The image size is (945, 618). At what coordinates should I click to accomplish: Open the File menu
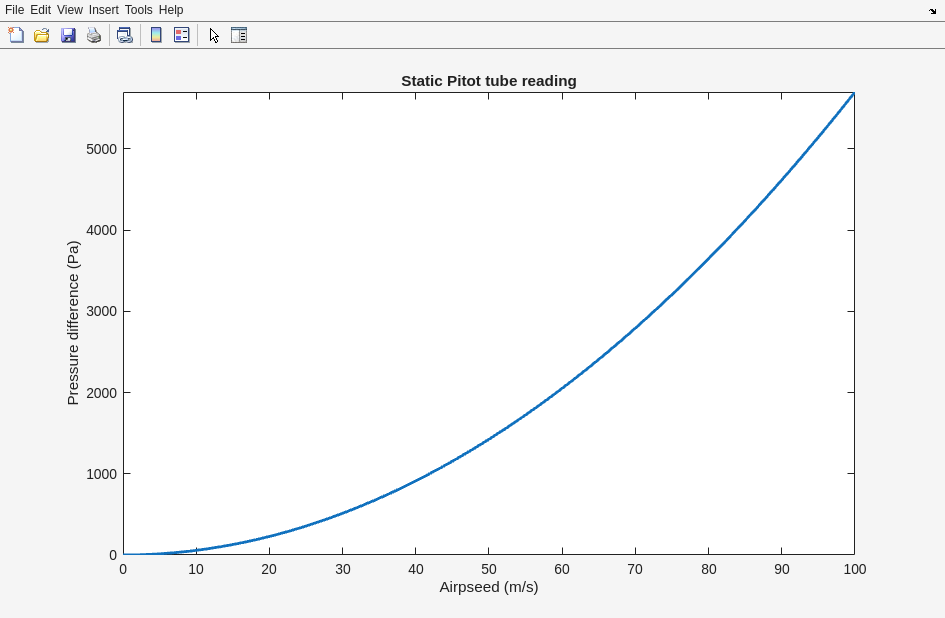click(x=14, y=10)
